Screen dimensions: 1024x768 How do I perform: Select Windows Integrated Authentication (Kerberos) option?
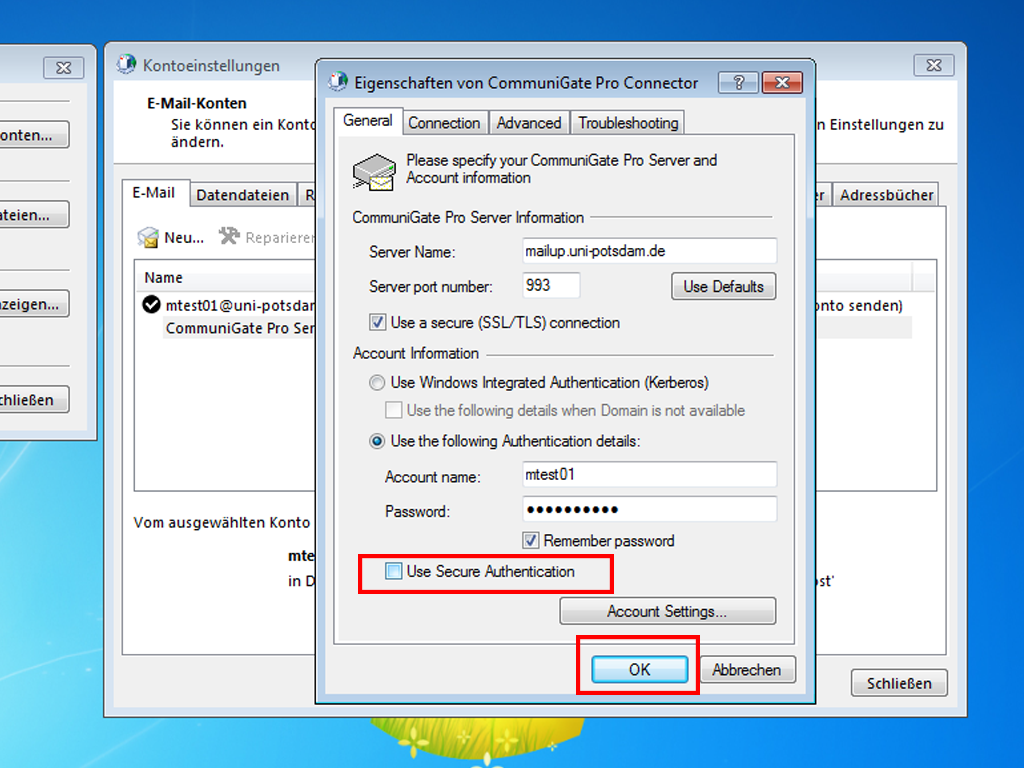pyautogui.click(x=377, y=383)
